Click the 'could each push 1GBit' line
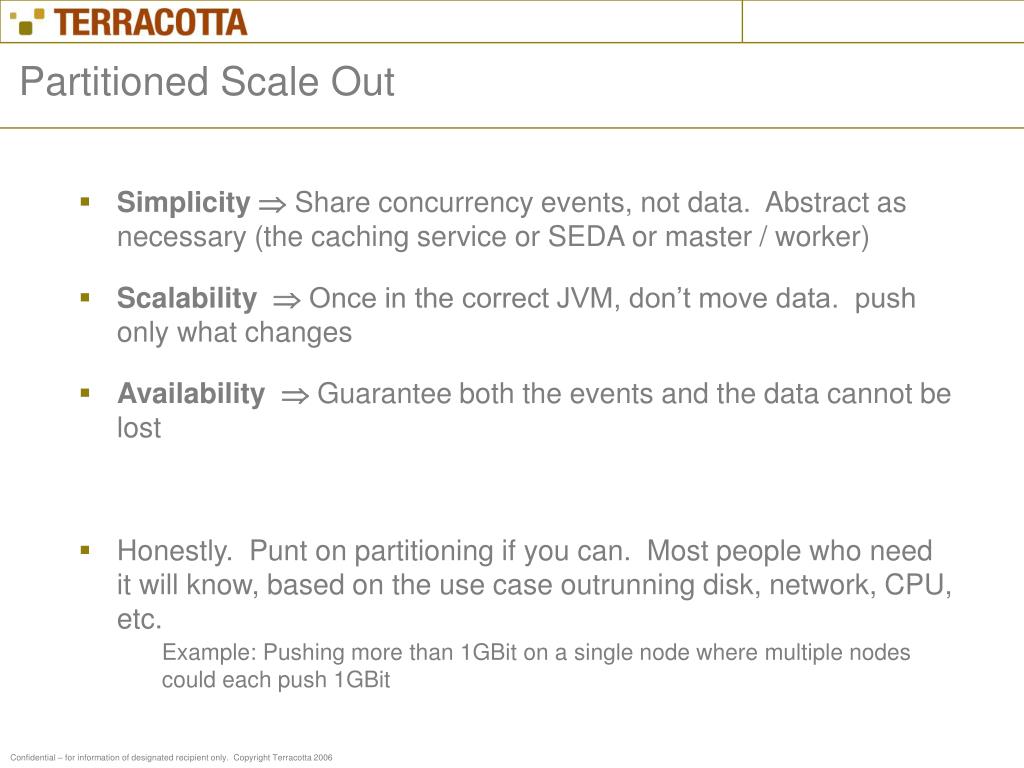1024x768 pixels. tap(276, 680)
